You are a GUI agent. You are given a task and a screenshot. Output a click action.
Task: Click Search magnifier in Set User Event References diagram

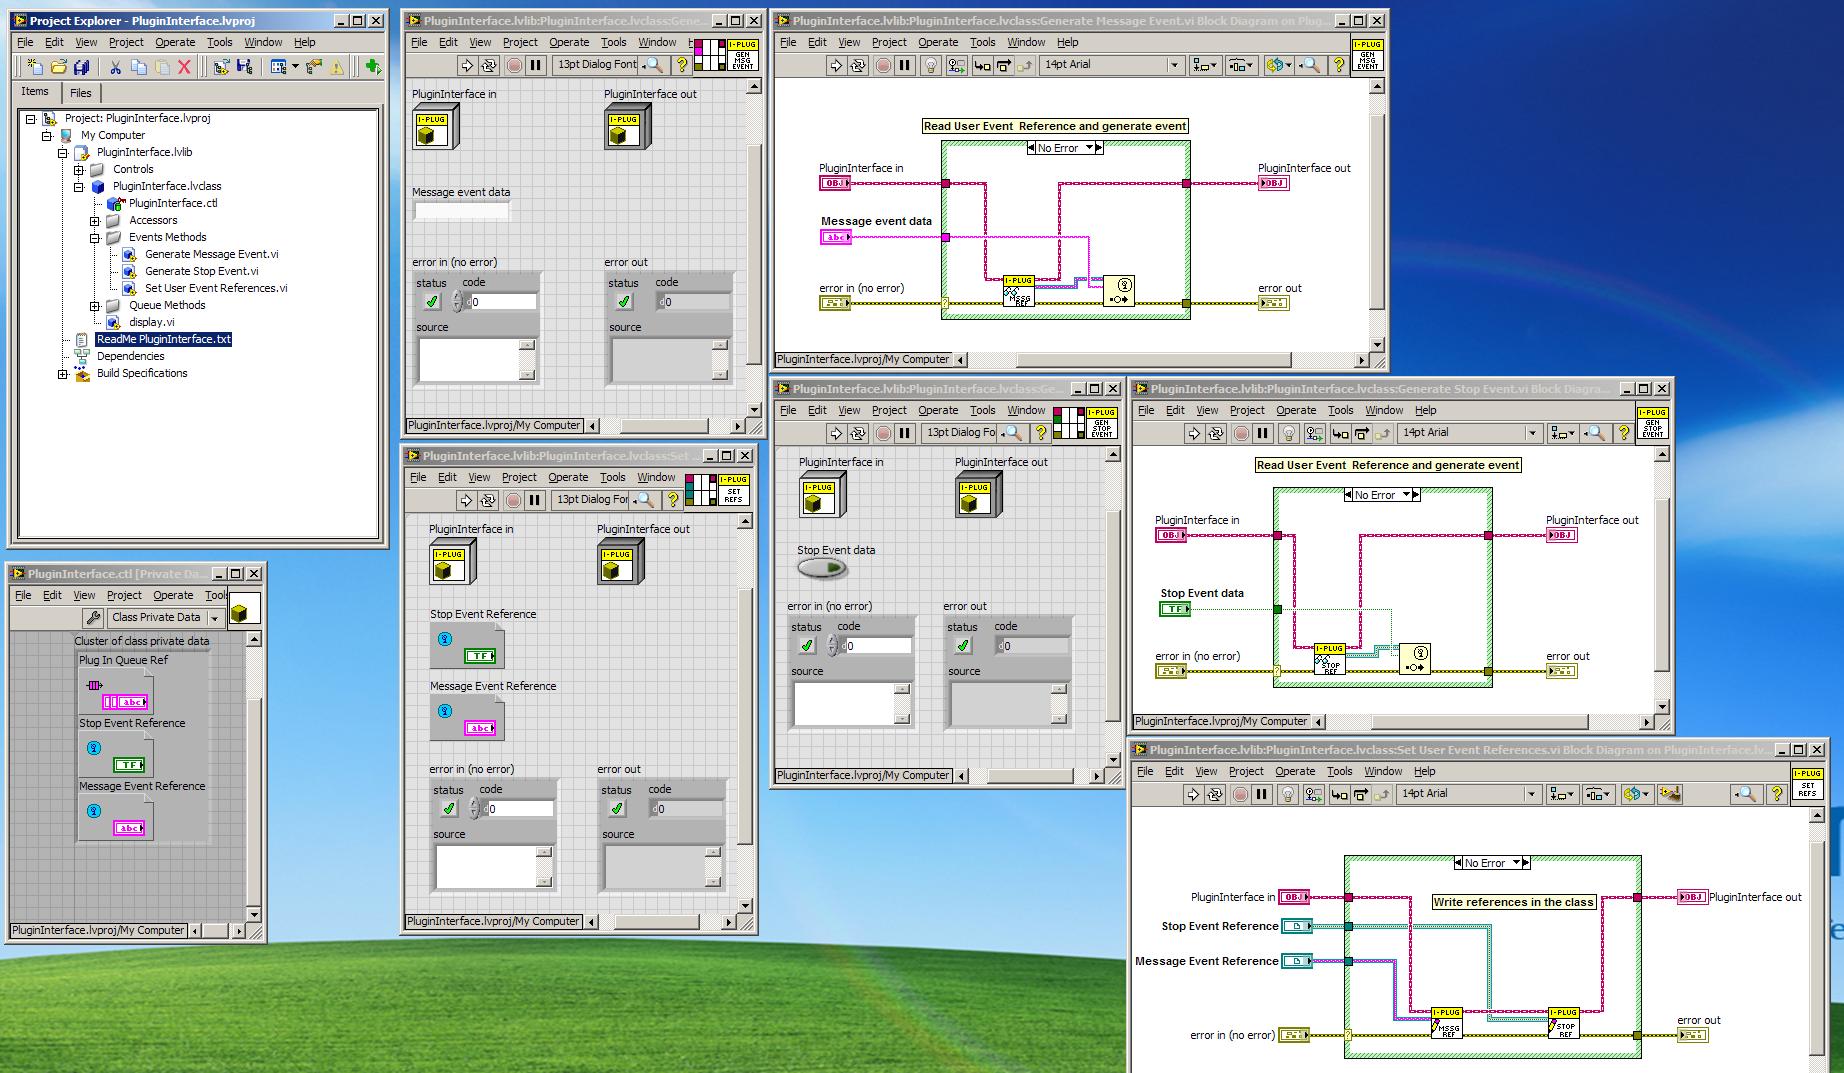pos(1746,794)
